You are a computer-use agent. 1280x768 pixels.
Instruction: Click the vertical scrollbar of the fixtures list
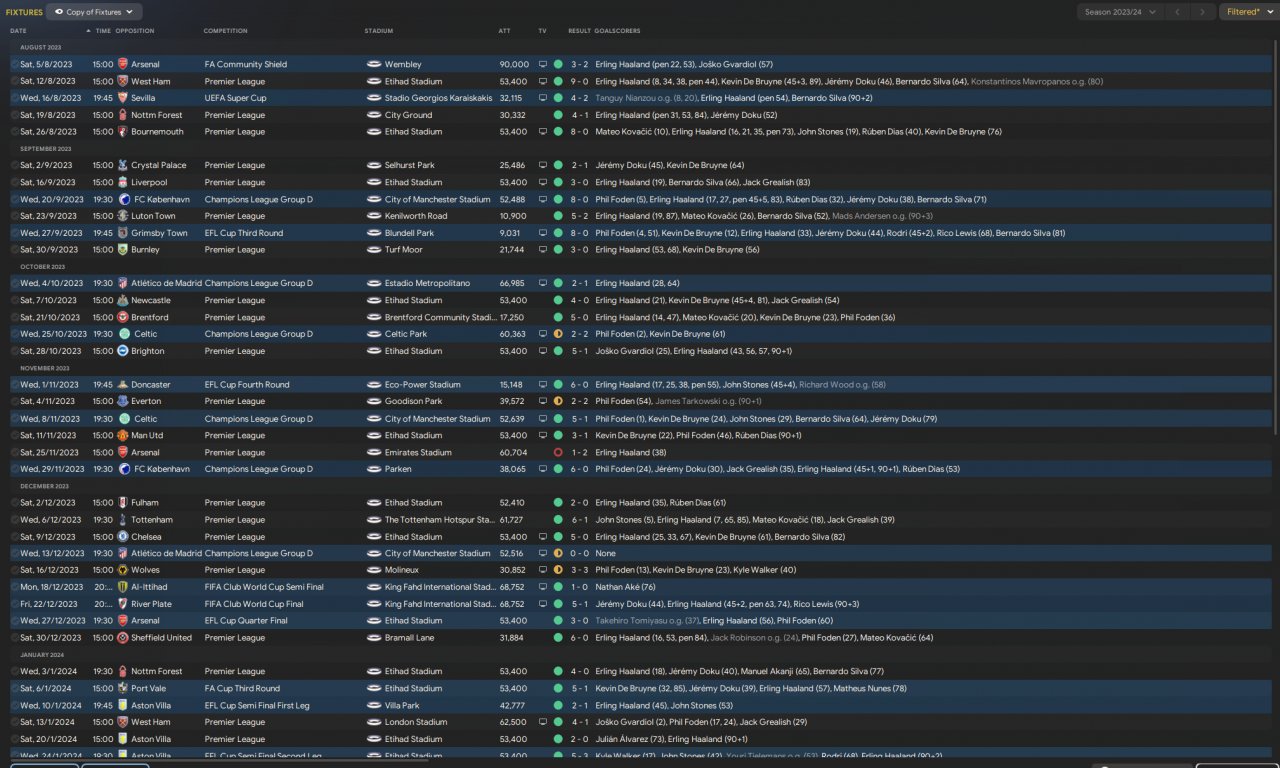pyautogui.click(x=1275, y=235)
